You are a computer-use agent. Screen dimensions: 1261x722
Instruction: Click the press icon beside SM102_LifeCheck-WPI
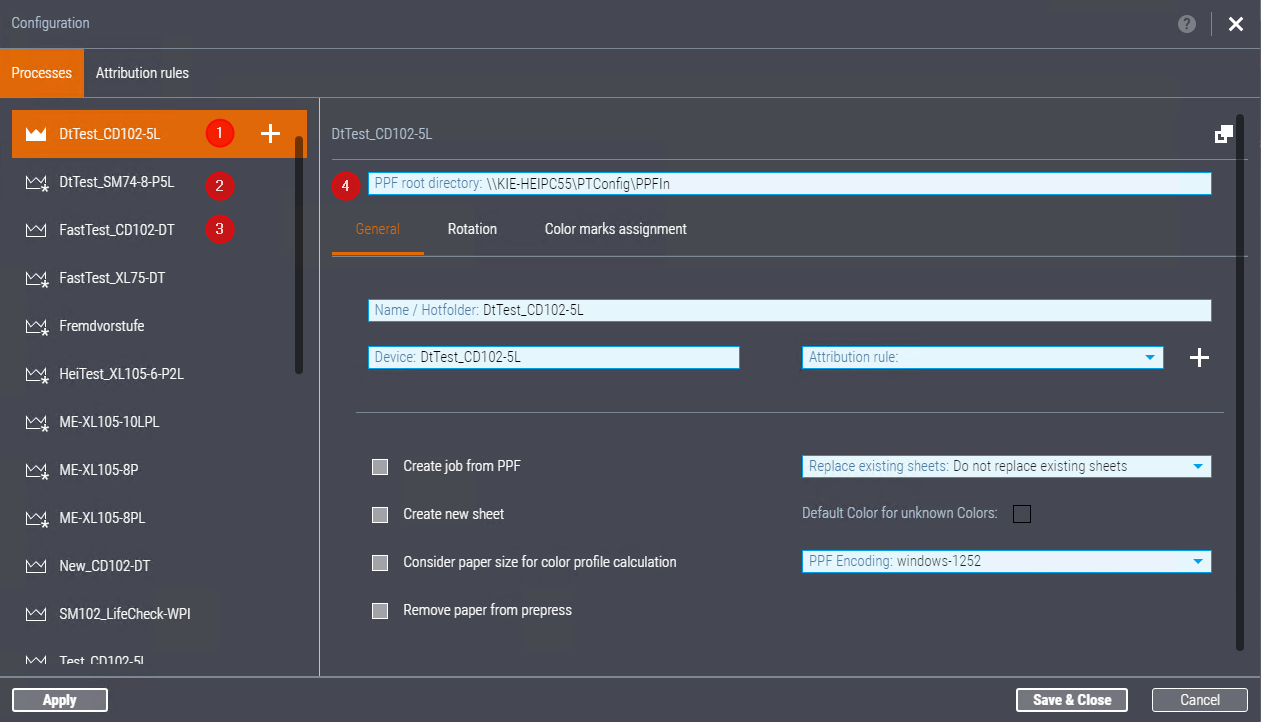pos(35,613)
